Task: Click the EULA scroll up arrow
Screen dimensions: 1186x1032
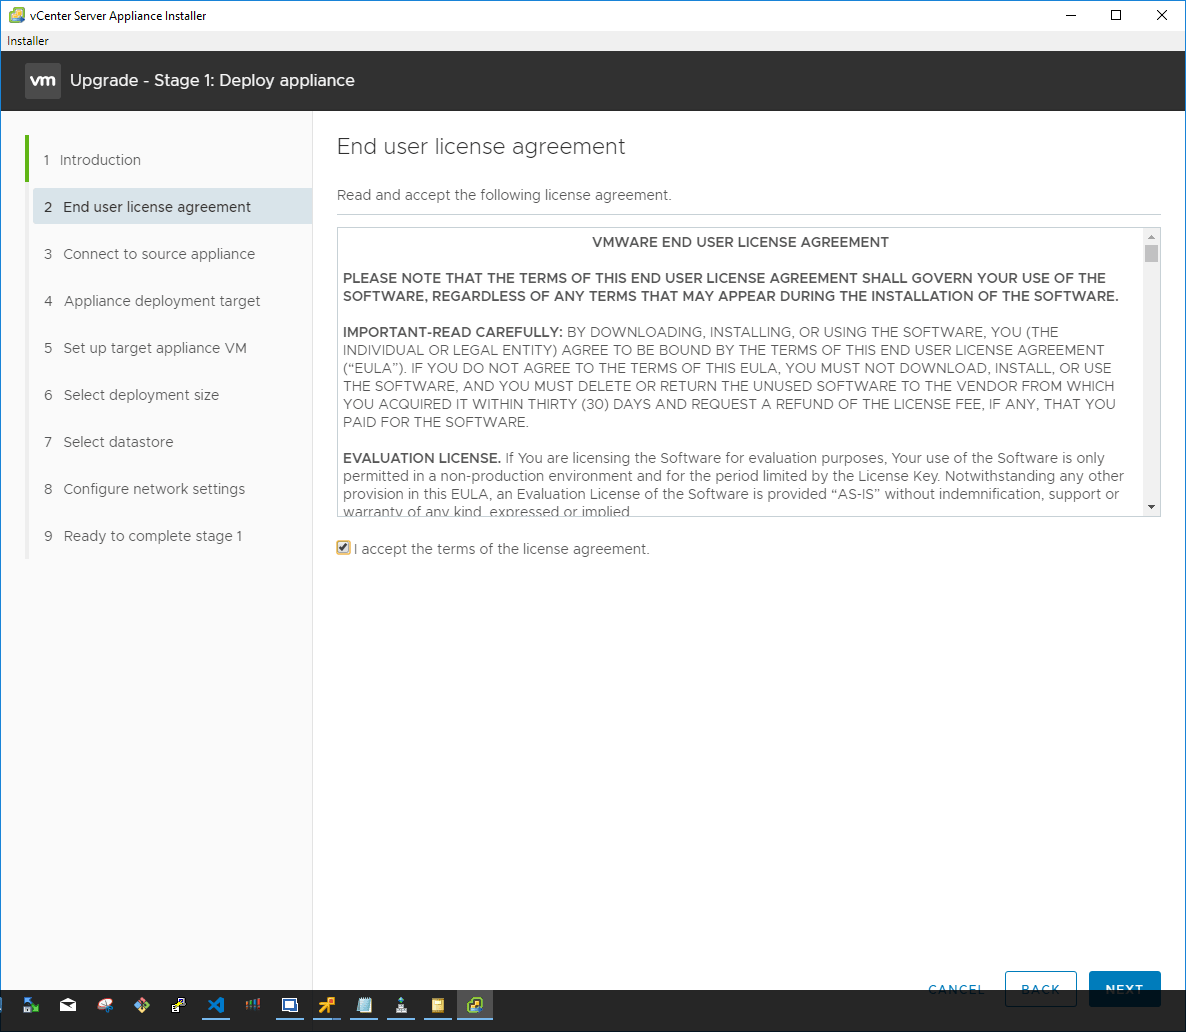Action: point(1151,237)
